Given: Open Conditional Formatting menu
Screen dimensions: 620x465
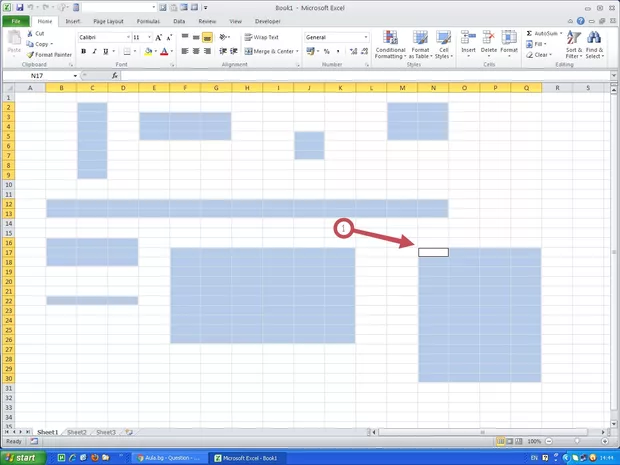Looking at the screenshot, I should coord(390,45).
